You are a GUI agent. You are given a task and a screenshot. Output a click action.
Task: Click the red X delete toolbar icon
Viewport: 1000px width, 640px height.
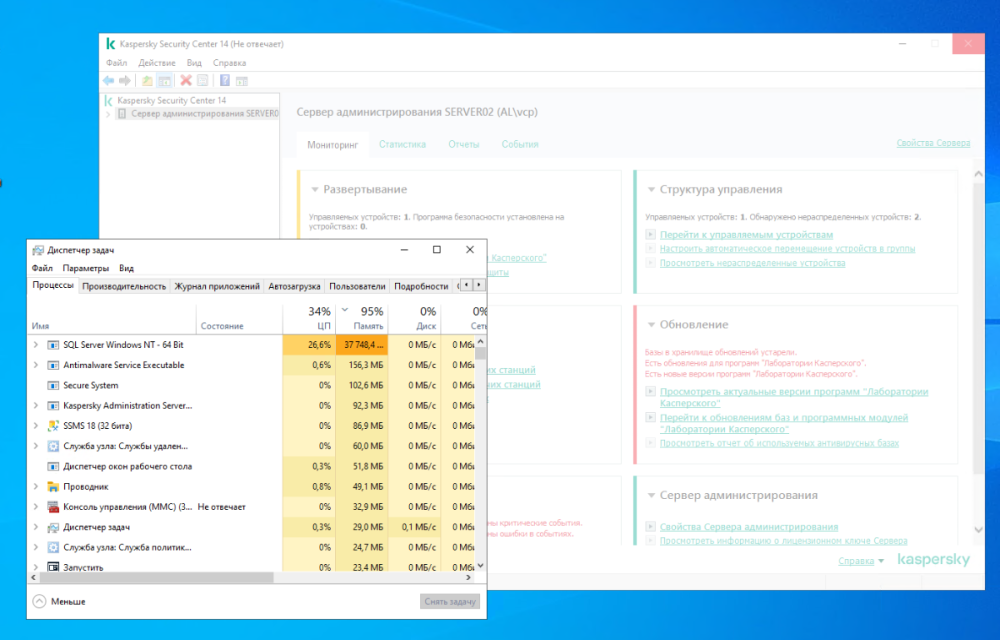[186, 80]
